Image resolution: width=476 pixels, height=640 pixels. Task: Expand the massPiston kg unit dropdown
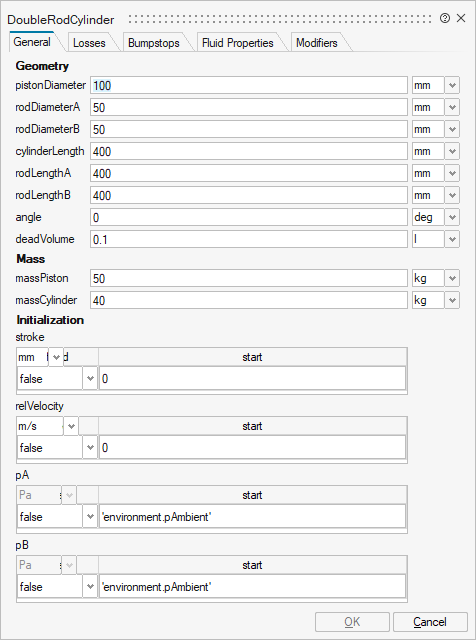(x=452, y=278)
